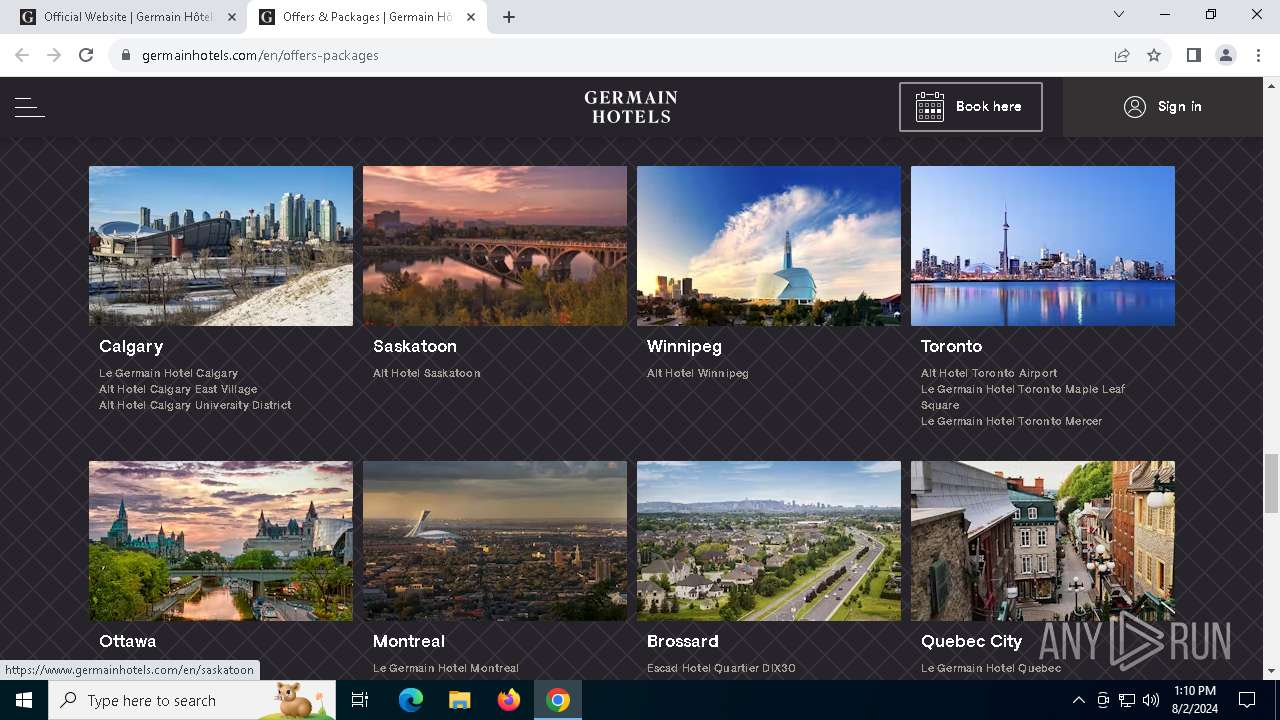1280x720 pixels.
Task: Open Alt Hotel Calgary University District
Action: pyautogui.click(x=195, y=405)
